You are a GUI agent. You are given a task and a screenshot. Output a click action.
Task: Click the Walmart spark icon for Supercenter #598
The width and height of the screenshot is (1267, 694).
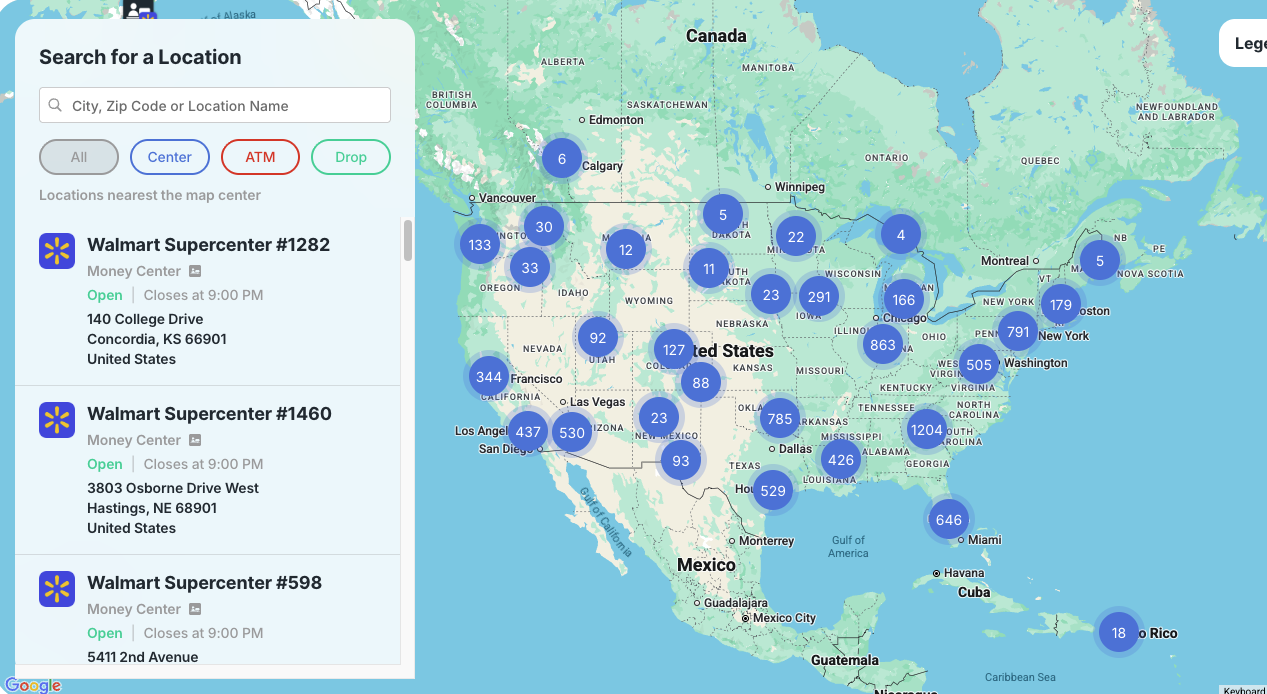pyautogui.click(x=57, y=589)
